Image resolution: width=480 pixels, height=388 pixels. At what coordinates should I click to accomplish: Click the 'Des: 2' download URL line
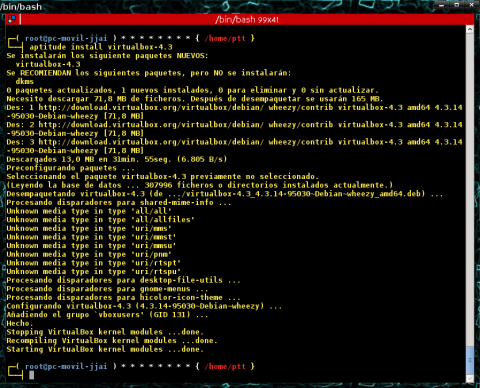234,129
